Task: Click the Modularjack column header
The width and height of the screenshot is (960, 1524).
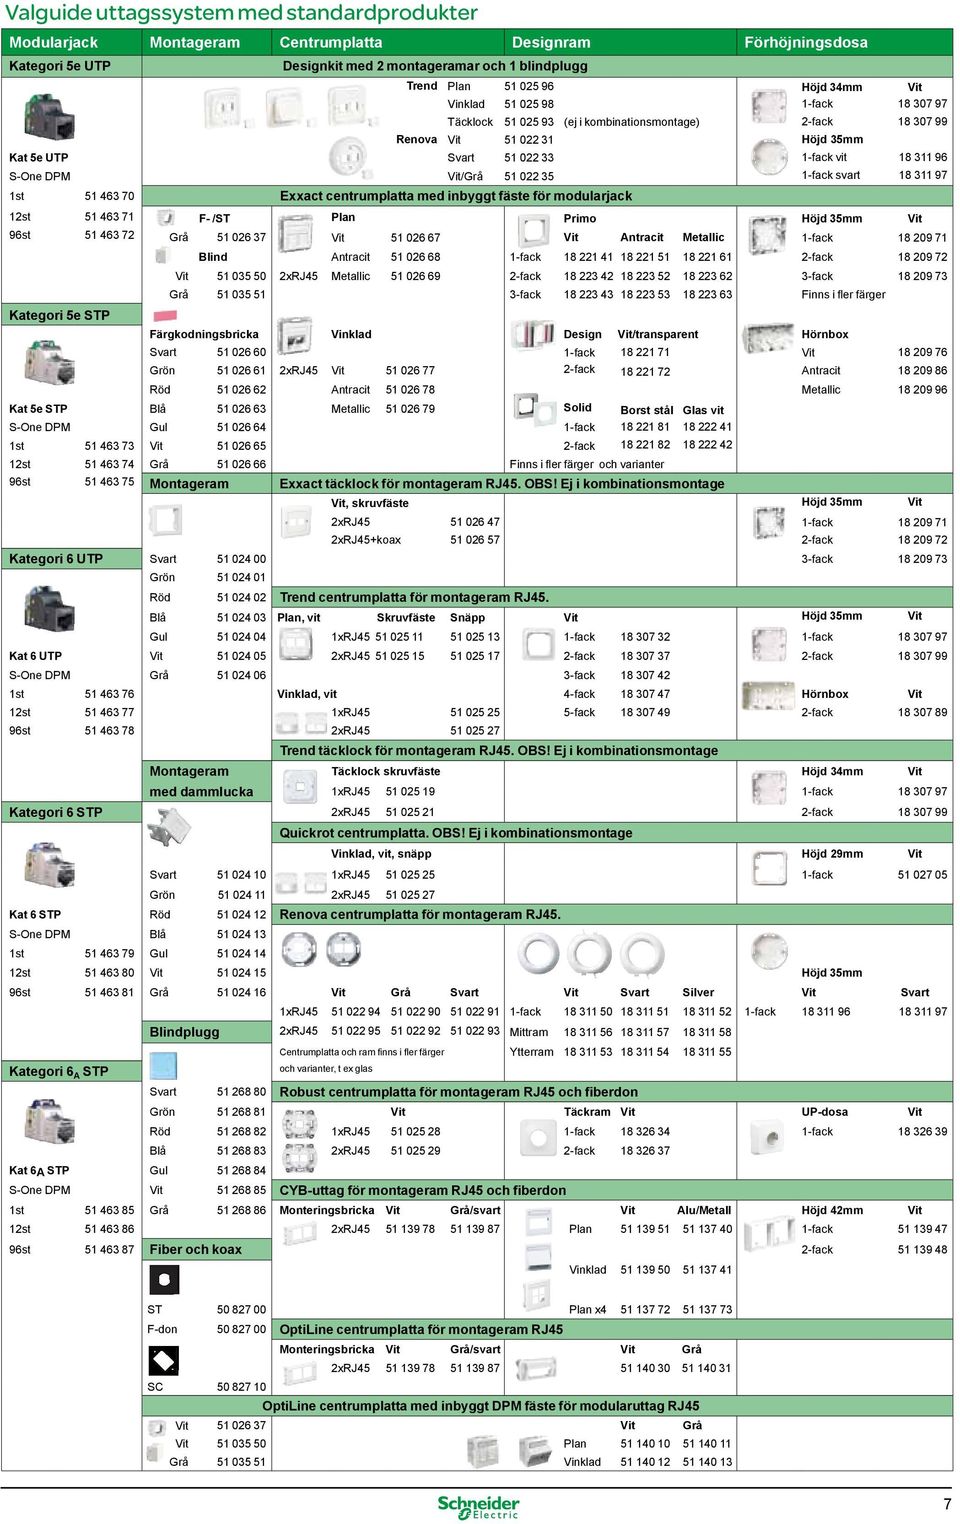Action: pyautogui.click(x=54, y=42)
